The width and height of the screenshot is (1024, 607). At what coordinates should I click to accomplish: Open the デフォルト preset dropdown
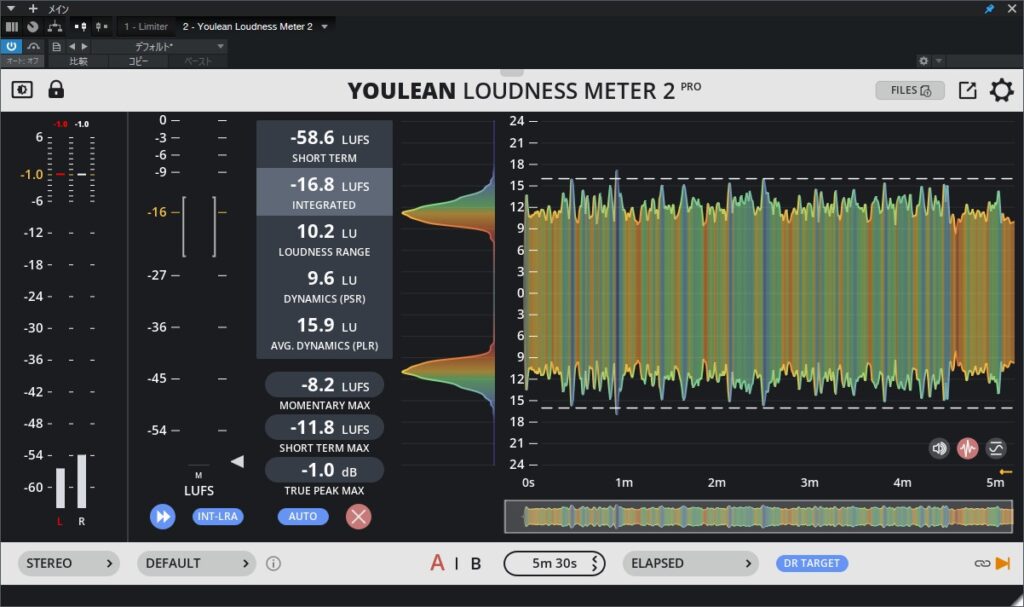pos(160,46)
